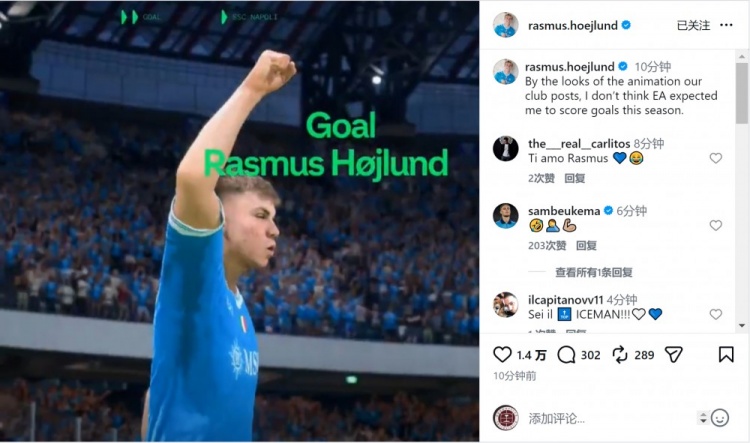
Task: Expand all 1 replies under sambeukema
Action: (594, 272)
